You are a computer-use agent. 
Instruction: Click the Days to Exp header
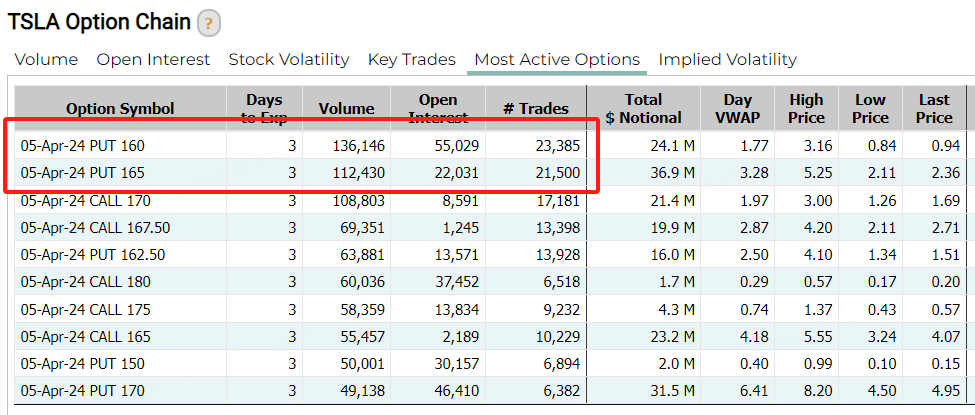point(264,109)
